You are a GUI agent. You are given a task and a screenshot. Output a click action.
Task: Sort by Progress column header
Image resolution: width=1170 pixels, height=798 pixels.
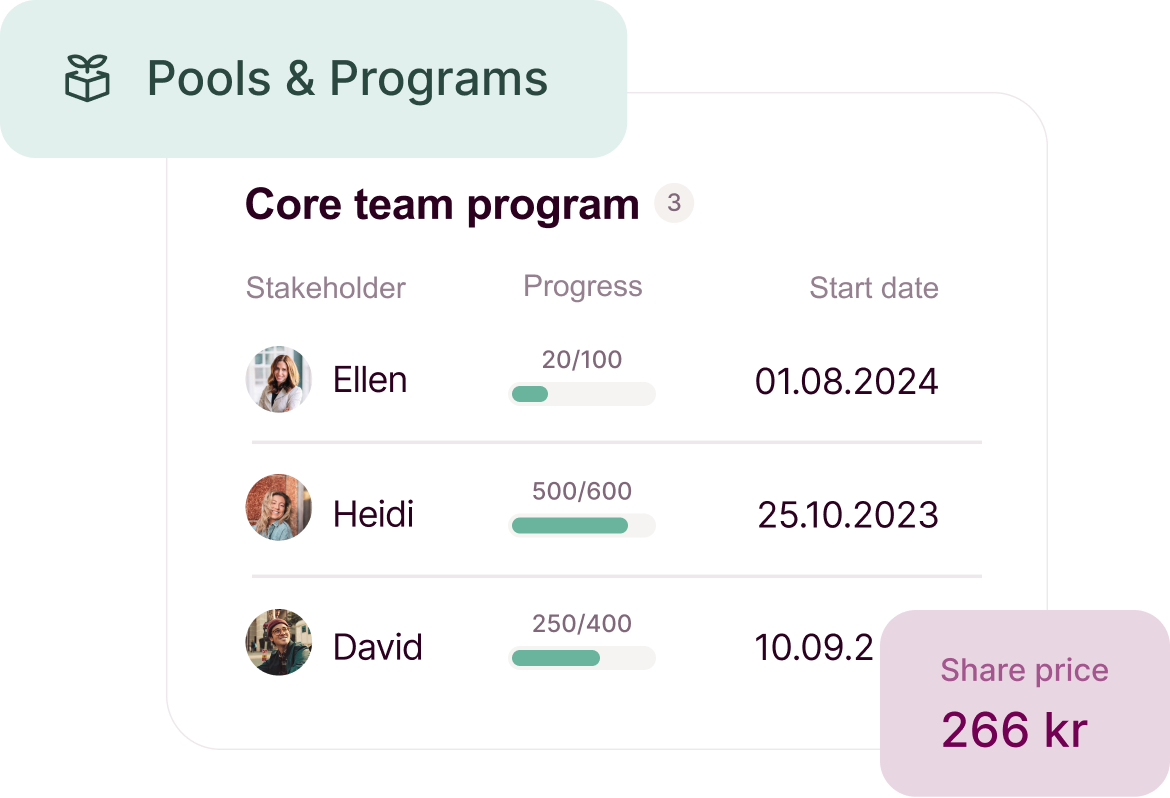pyautogui.click(x=583, y=287)
